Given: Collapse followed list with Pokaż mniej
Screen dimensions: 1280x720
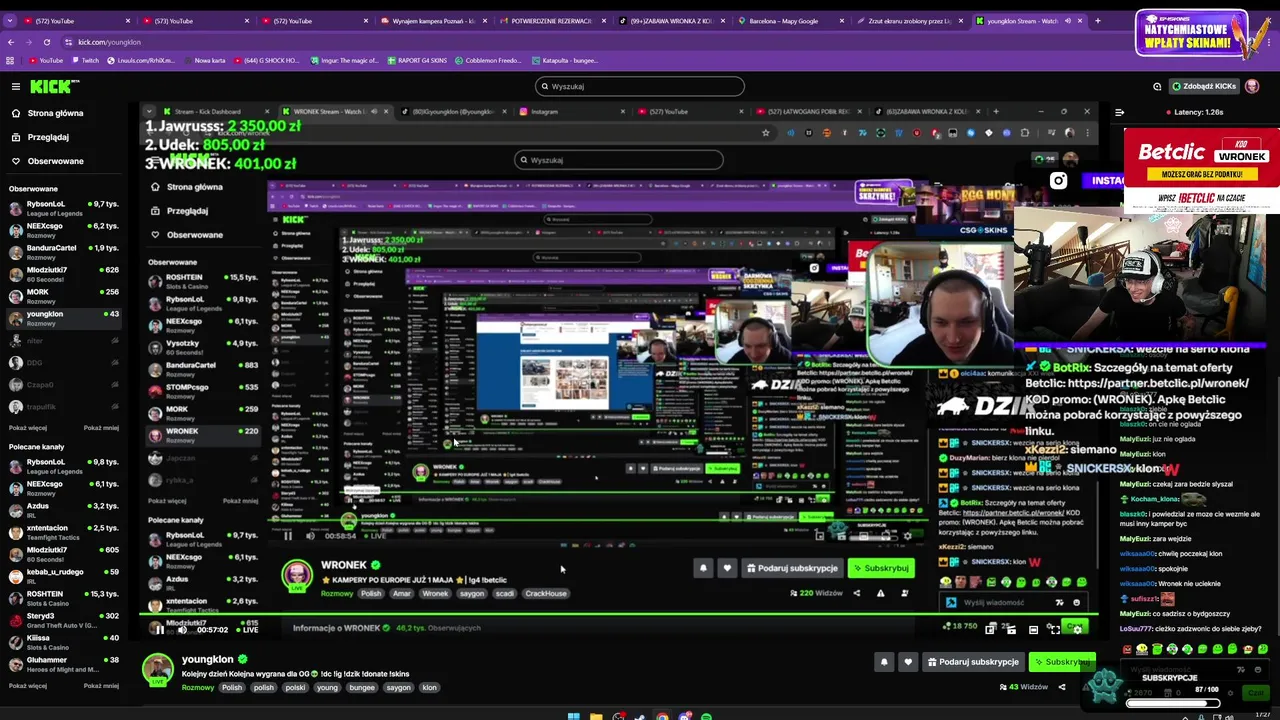Looking at the screenshot, I should [101, 428].
